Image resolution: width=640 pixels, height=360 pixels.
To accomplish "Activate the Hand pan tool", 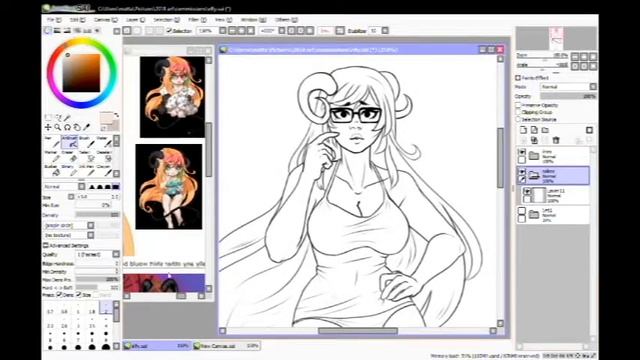I will pos(77,127).
